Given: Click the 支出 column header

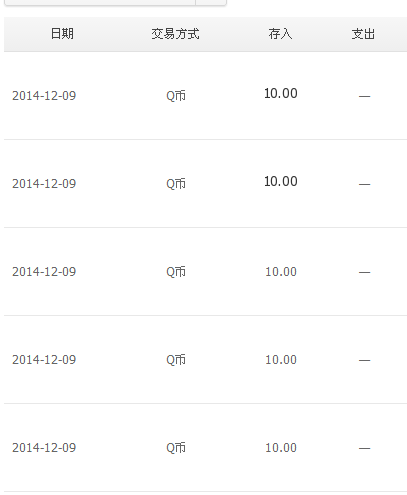Looking at the screenshot, I should [363, 34].
